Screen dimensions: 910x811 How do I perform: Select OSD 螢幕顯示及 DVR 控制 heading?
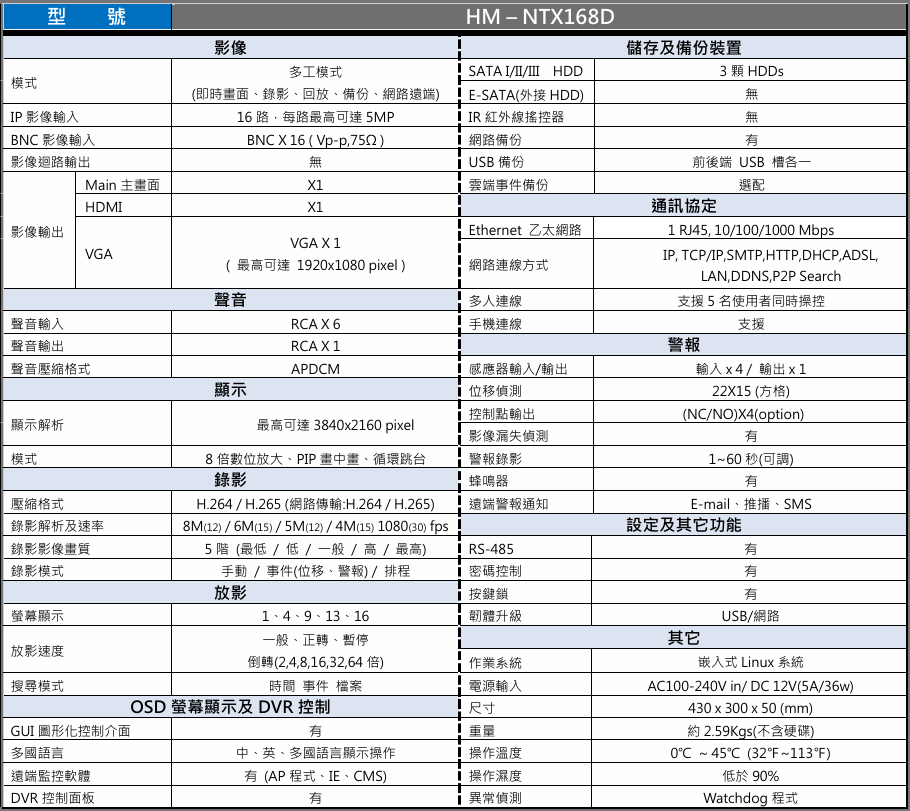pyautogui.click(x=230, y=707)
